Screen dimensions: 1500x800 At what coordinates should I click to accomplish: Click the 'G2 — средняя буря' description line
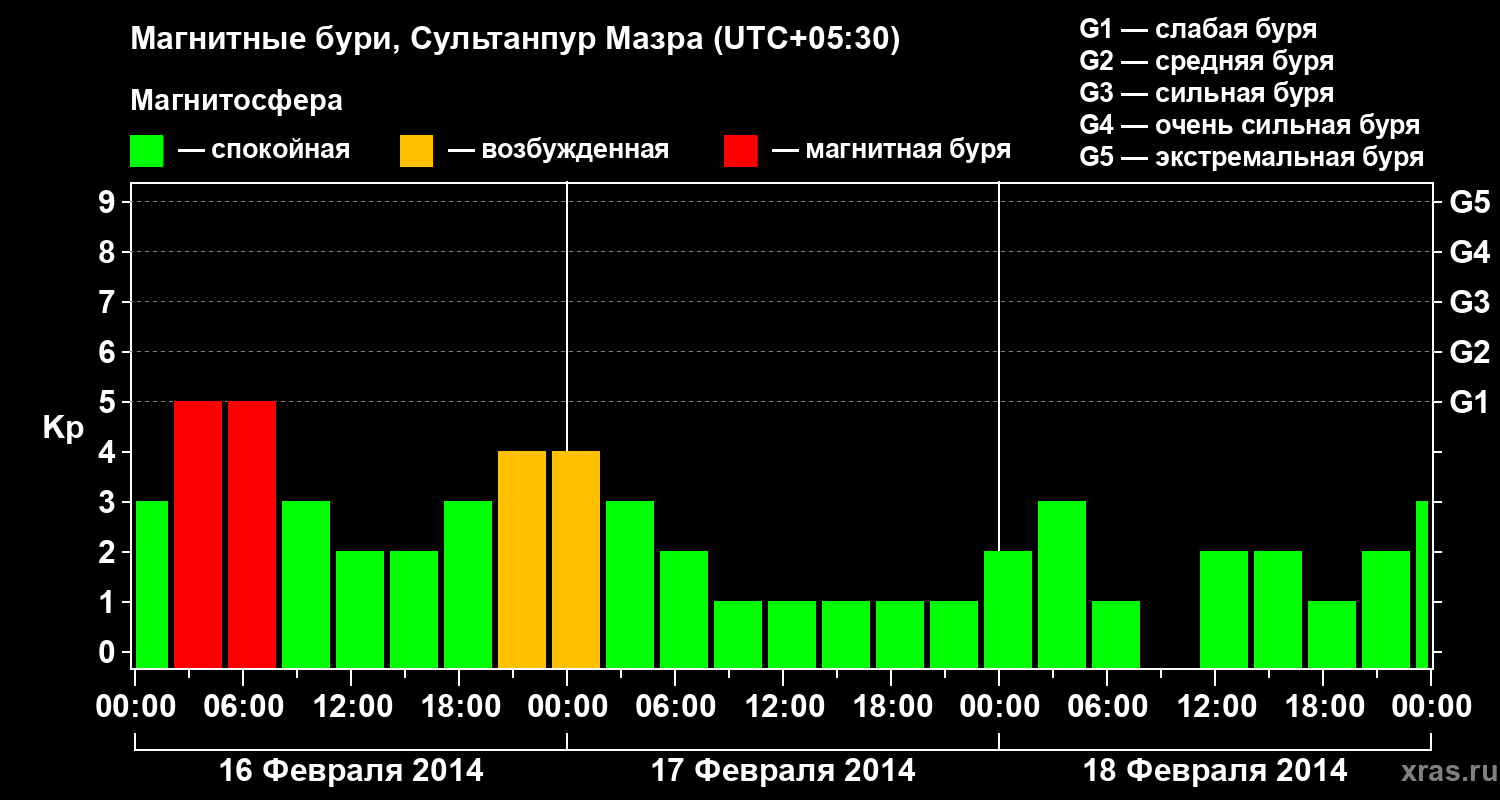pyautogui.click(x=1207, y=61)
